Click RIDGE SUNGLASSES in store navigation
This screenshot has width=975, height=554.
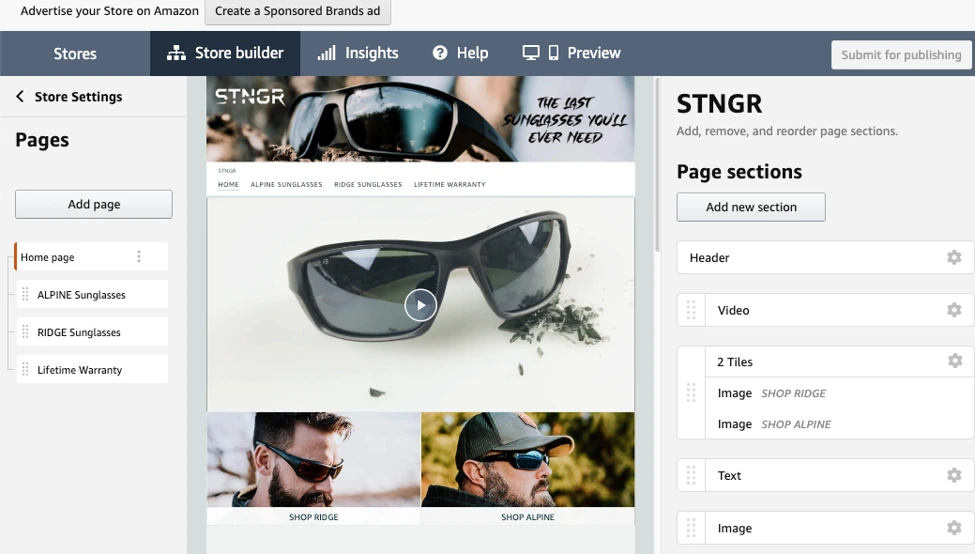(368, 184)
